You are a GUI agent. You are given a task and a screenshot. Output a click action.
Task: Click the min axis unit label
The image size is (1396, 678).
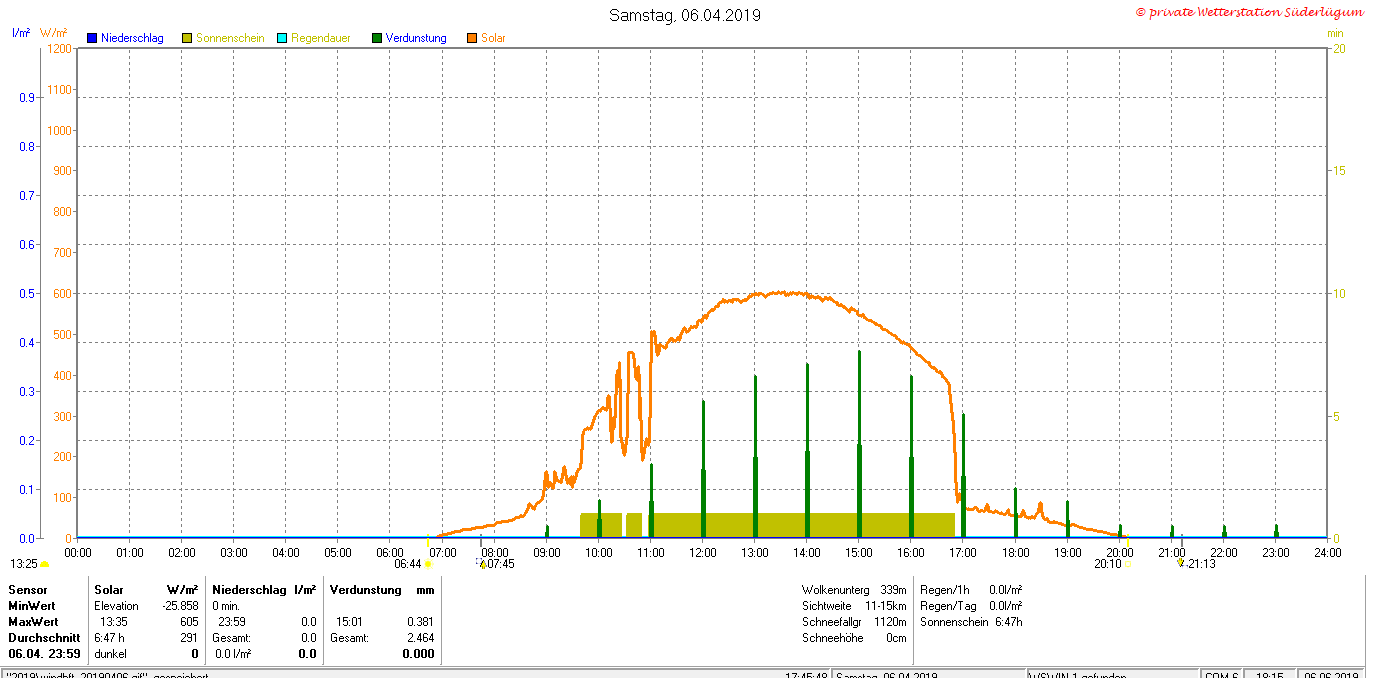click(1335, 33)
